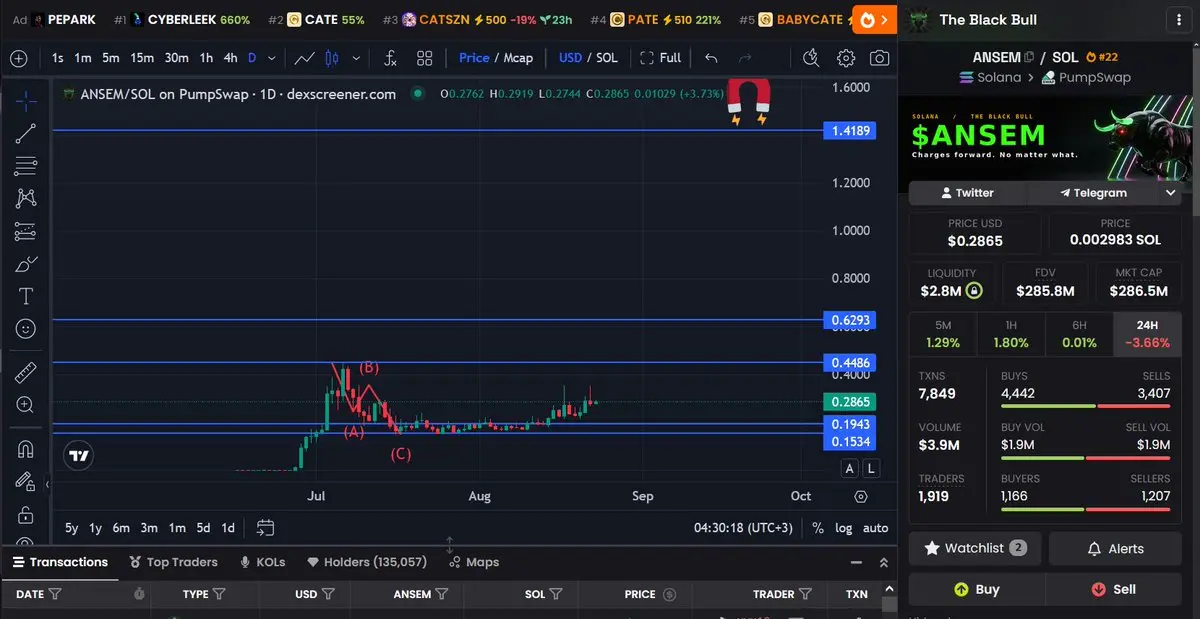Select the brush drawing tool
Image resolution: width=1200 pixels, height=619 pixels.
[x=26, y=265]
